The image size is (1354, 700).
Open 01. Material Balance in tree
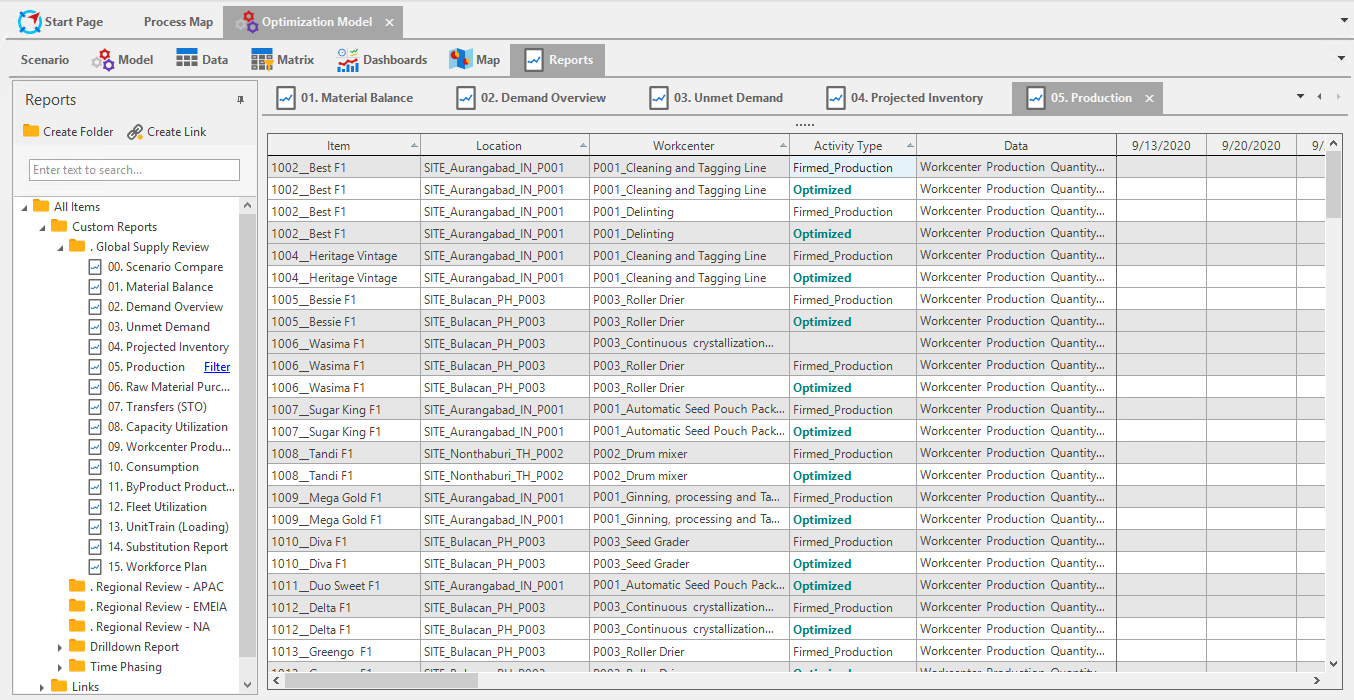151,287
